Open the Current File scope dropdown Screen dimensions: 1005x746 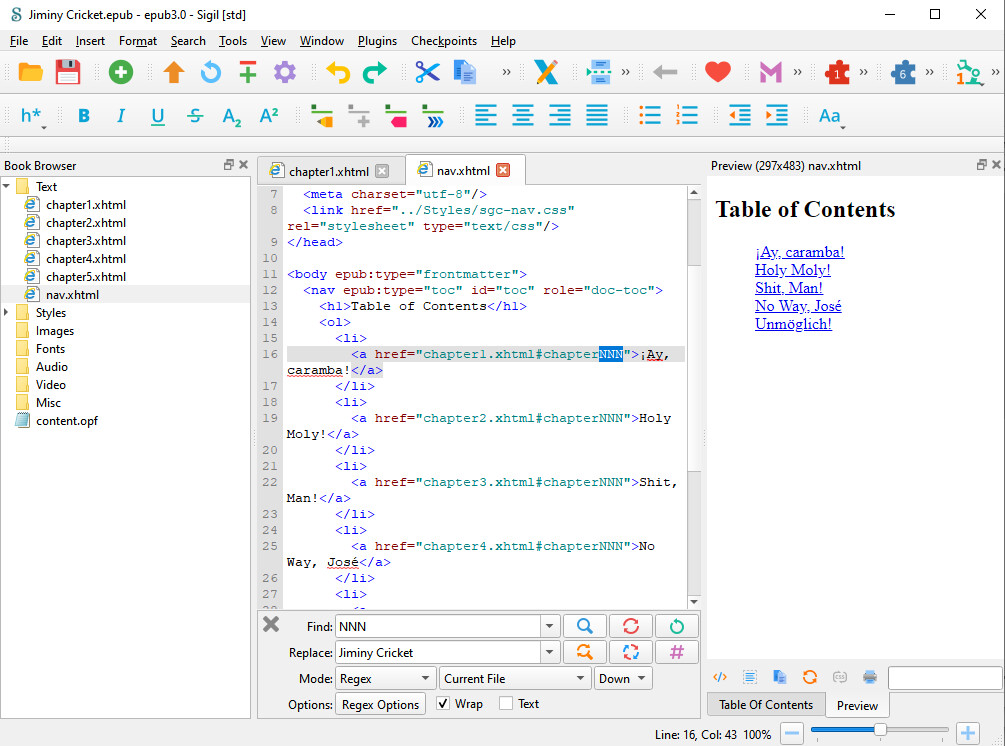tap(515, 679)
